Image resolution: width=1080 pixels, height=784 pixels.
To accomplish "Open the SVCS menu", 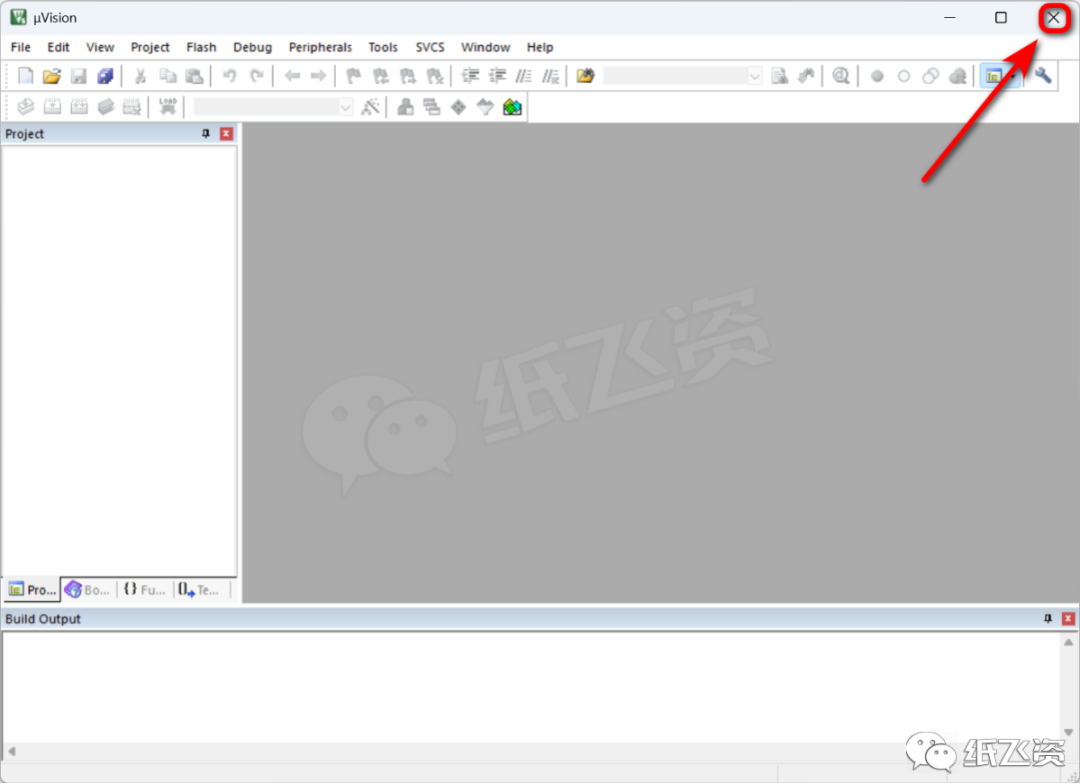I will tap(430, 47).
